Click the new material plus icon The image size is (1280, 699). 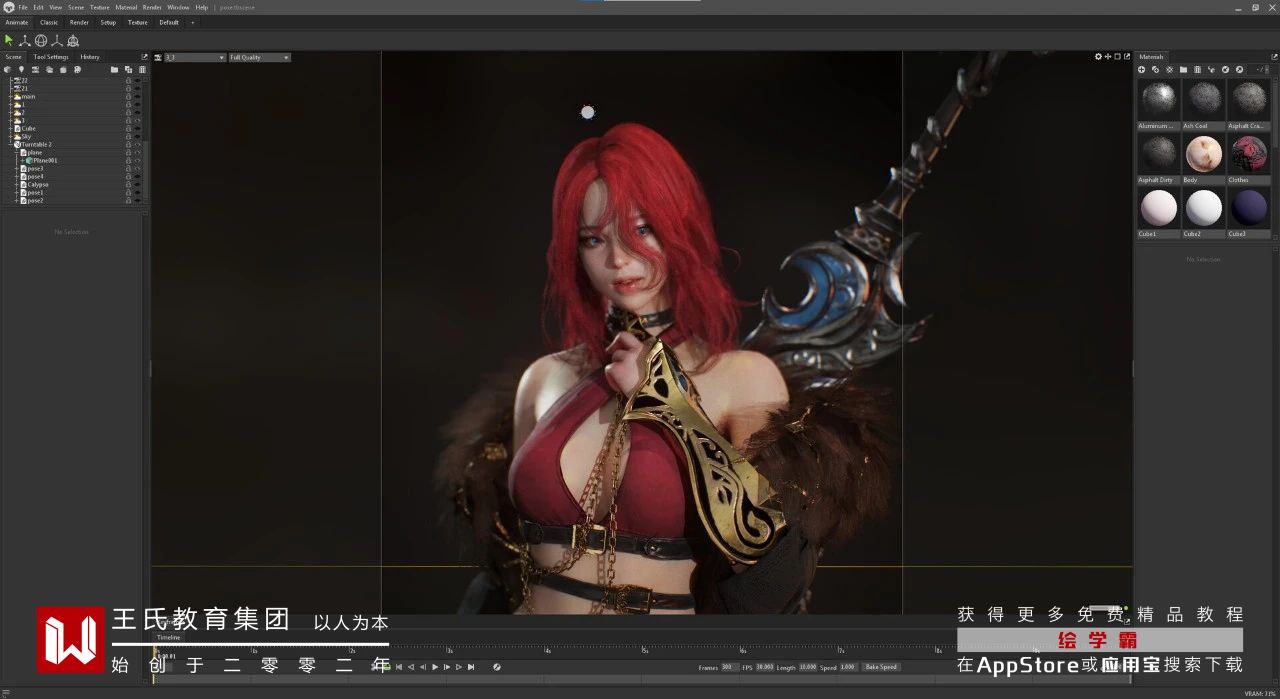(x=1141, y=69)
